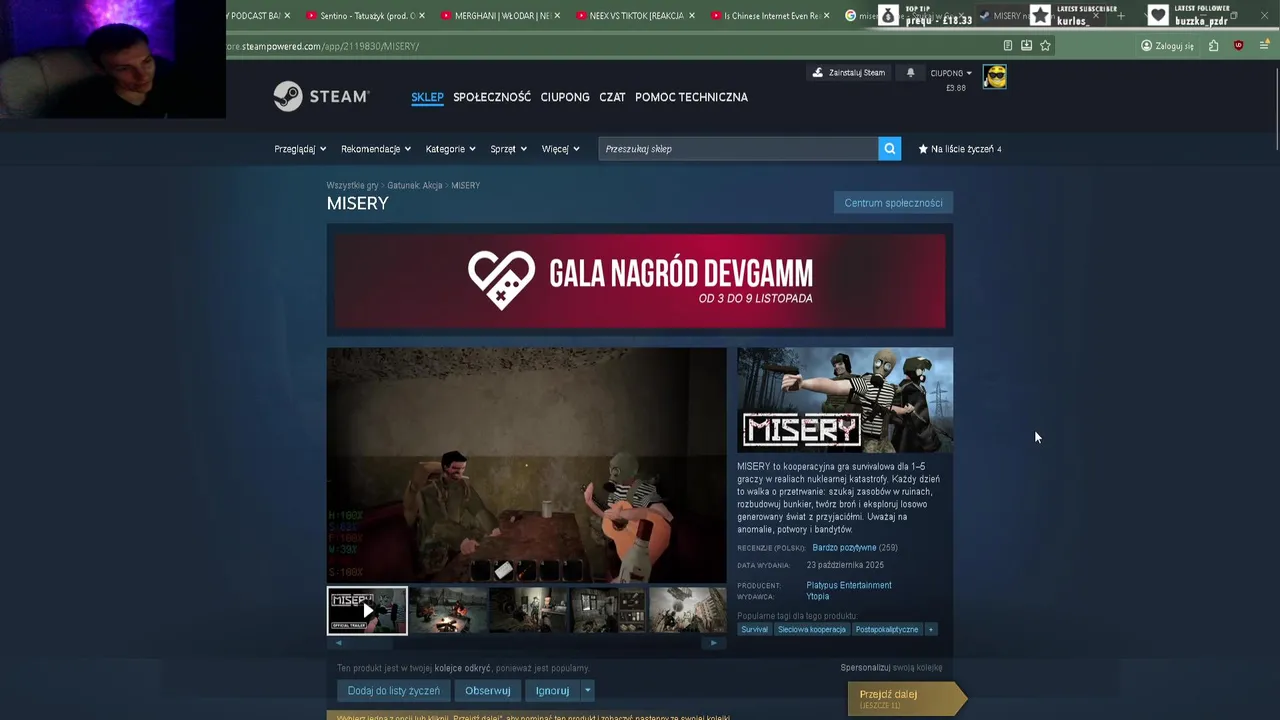
Task: Close the NEEX VS TIKTOK tab
Action: [x=691, y=16]
